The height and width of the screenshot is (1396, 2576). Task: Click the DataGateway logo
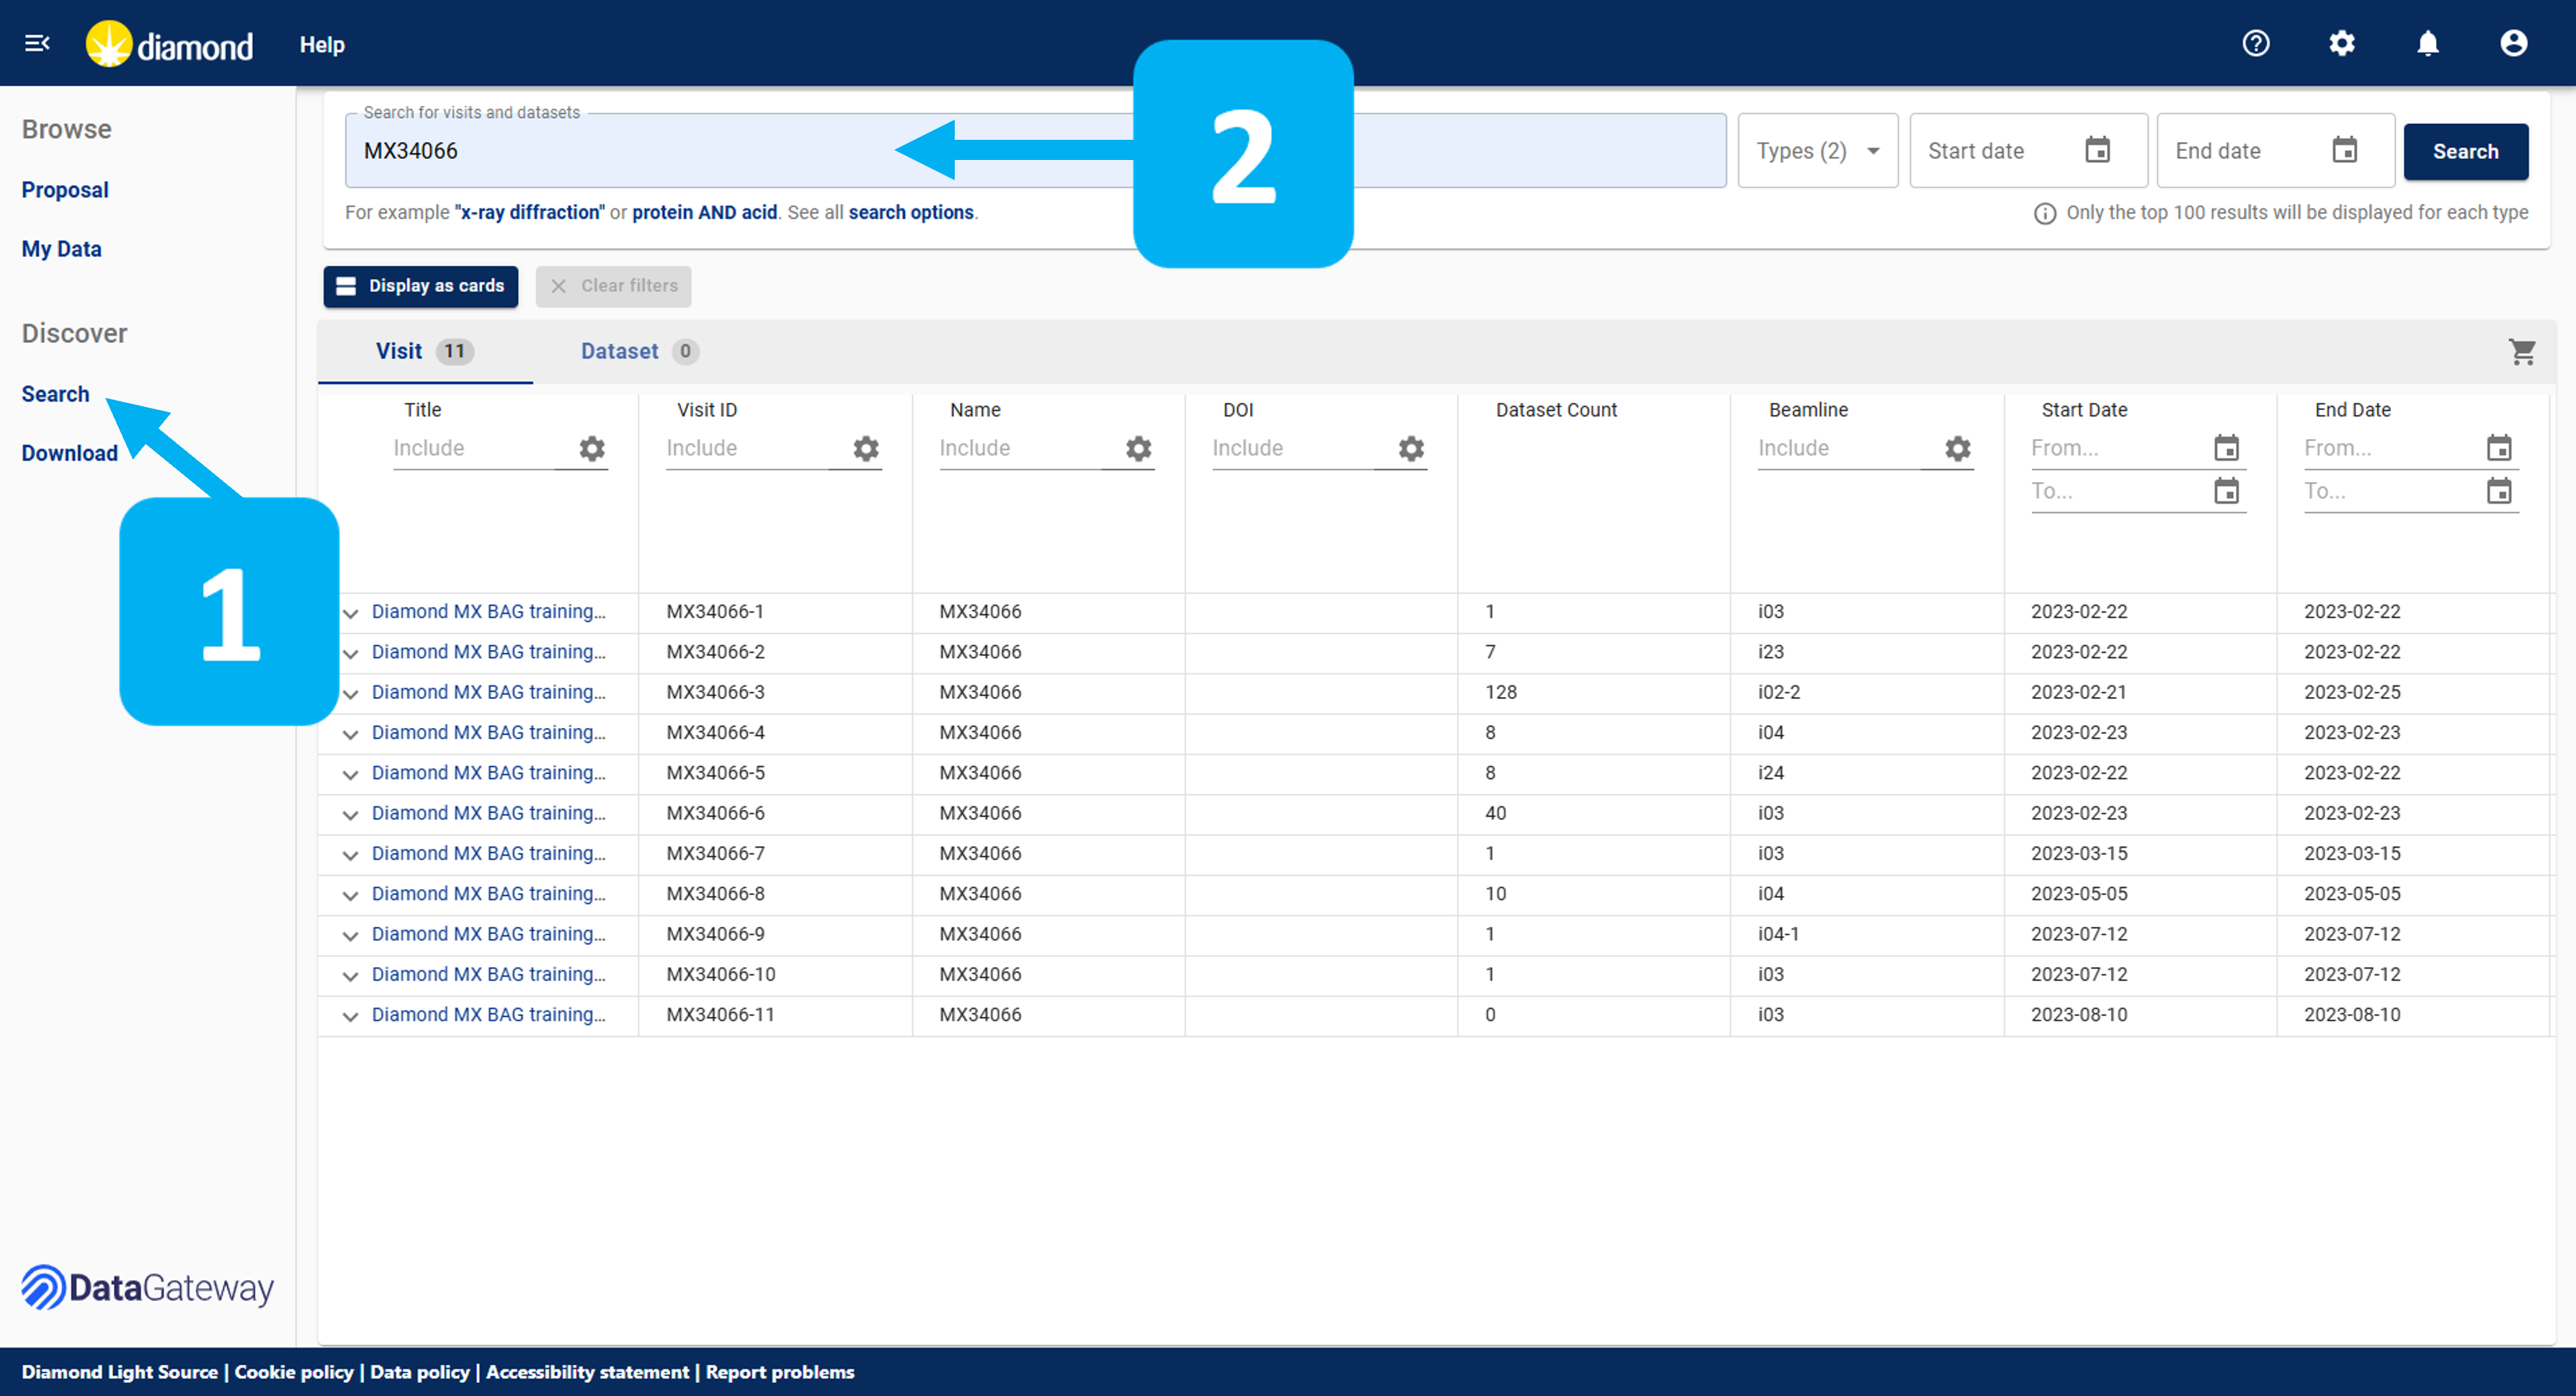pos(148,1287)
